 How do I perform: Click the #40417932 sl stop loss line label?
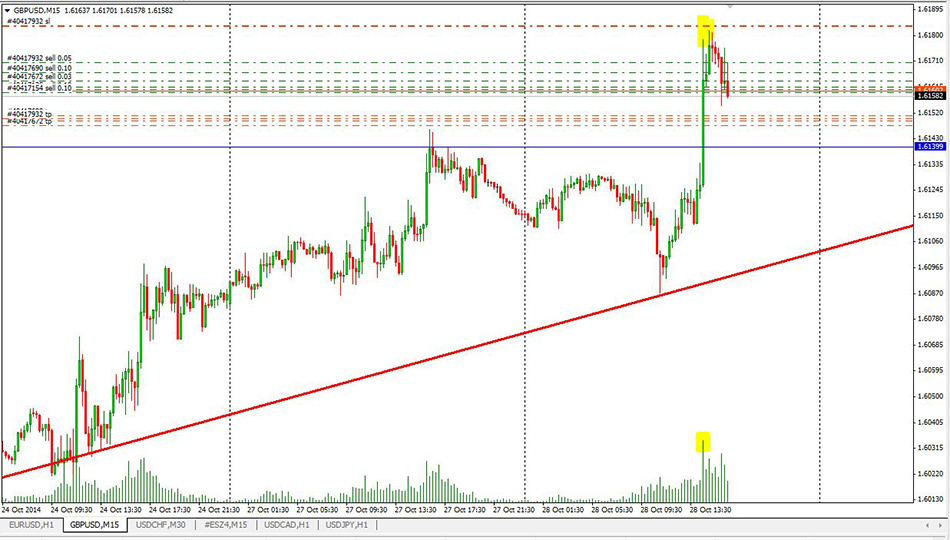point(29,20)
